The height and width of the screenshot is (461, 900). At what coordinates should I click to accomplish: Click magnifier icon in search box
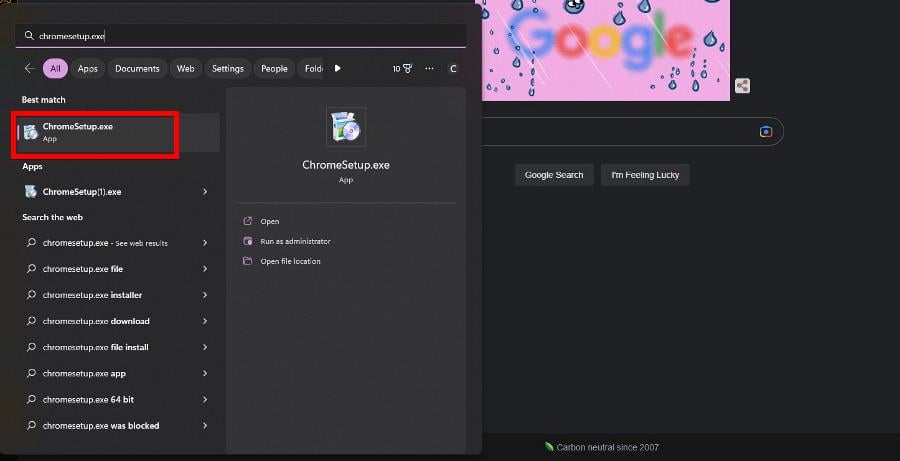29,36
